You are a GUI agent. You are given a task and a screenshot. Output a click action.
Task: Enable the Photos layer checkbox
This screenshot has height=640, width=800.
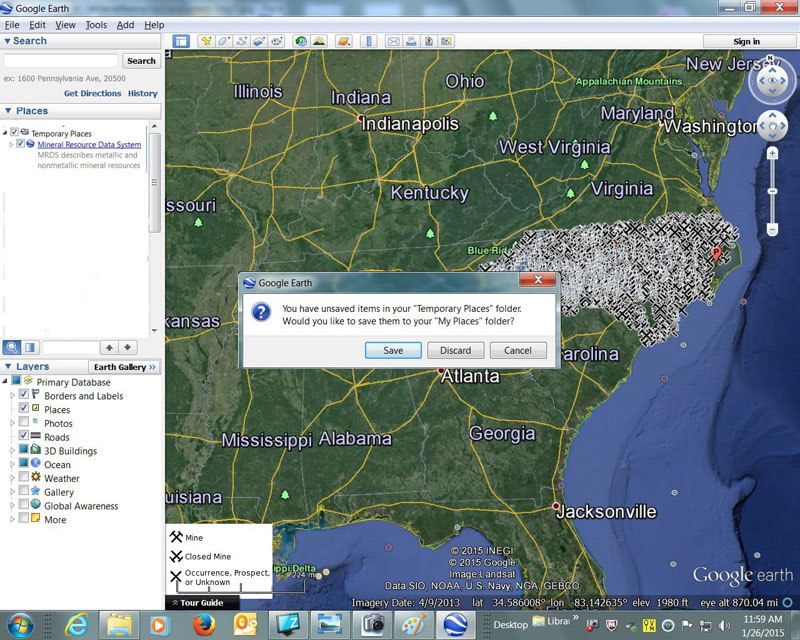(23, 422)
